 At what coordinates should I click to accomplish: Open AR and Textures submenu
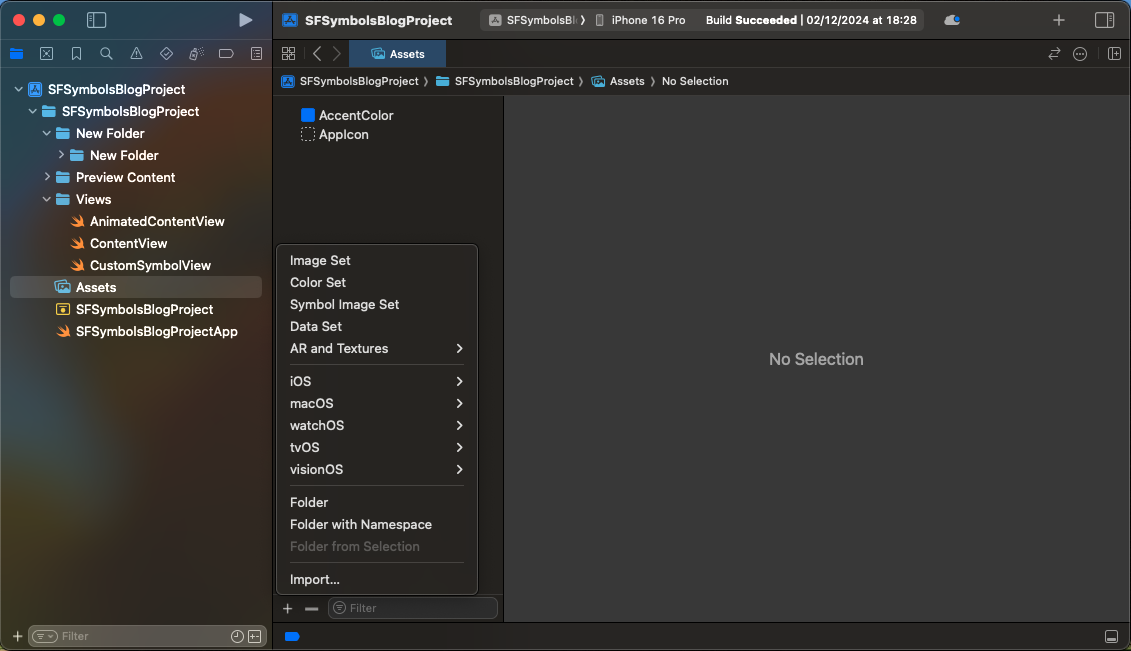pos(377,348)
